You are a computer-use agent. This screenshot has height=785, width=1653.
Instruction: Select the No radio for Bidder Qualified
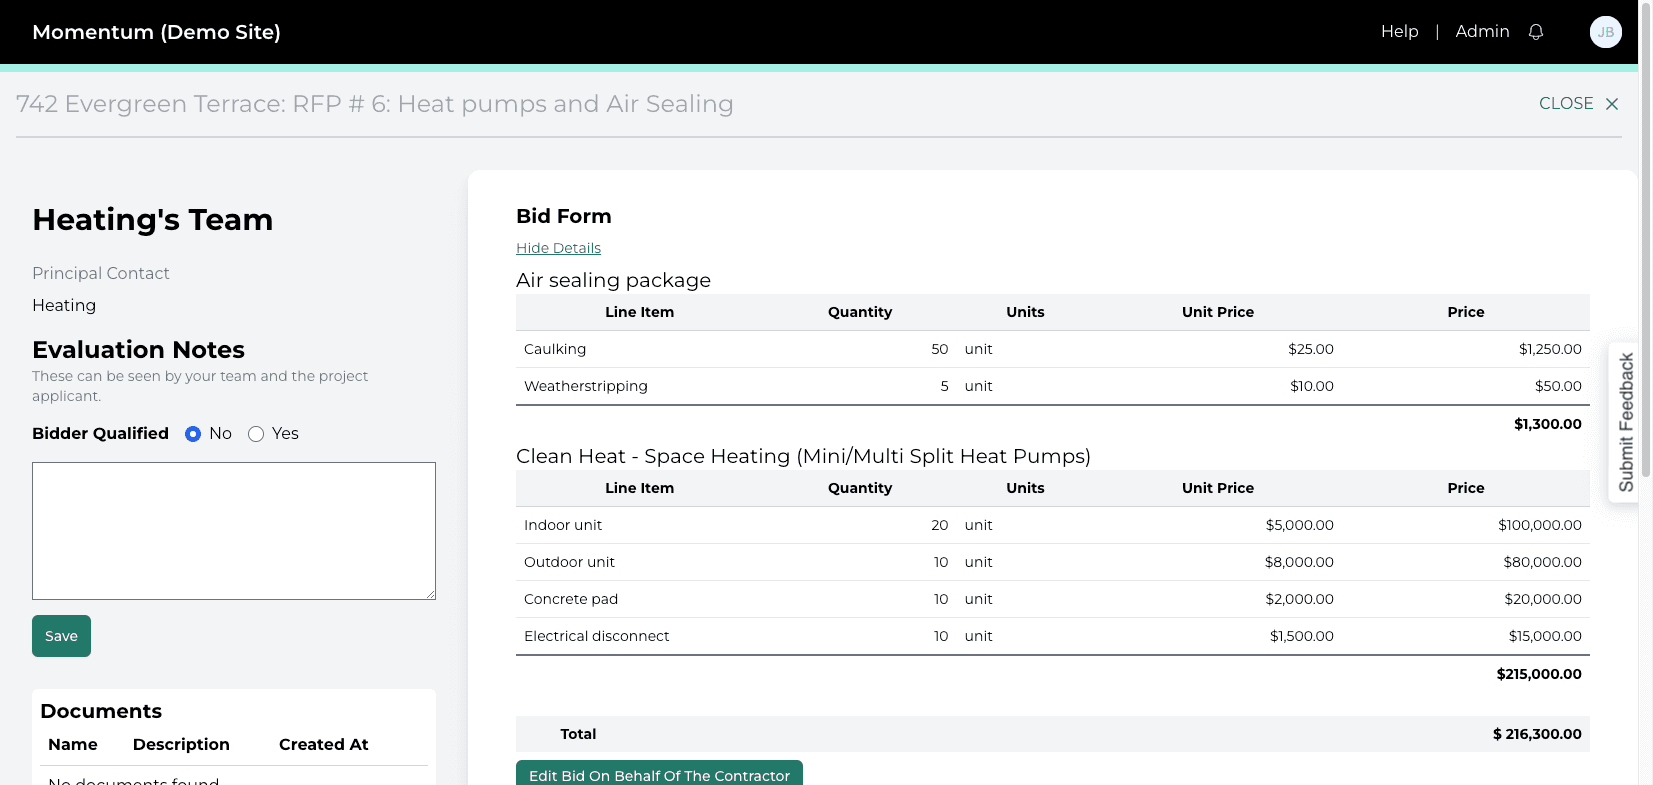pos(193,434)
